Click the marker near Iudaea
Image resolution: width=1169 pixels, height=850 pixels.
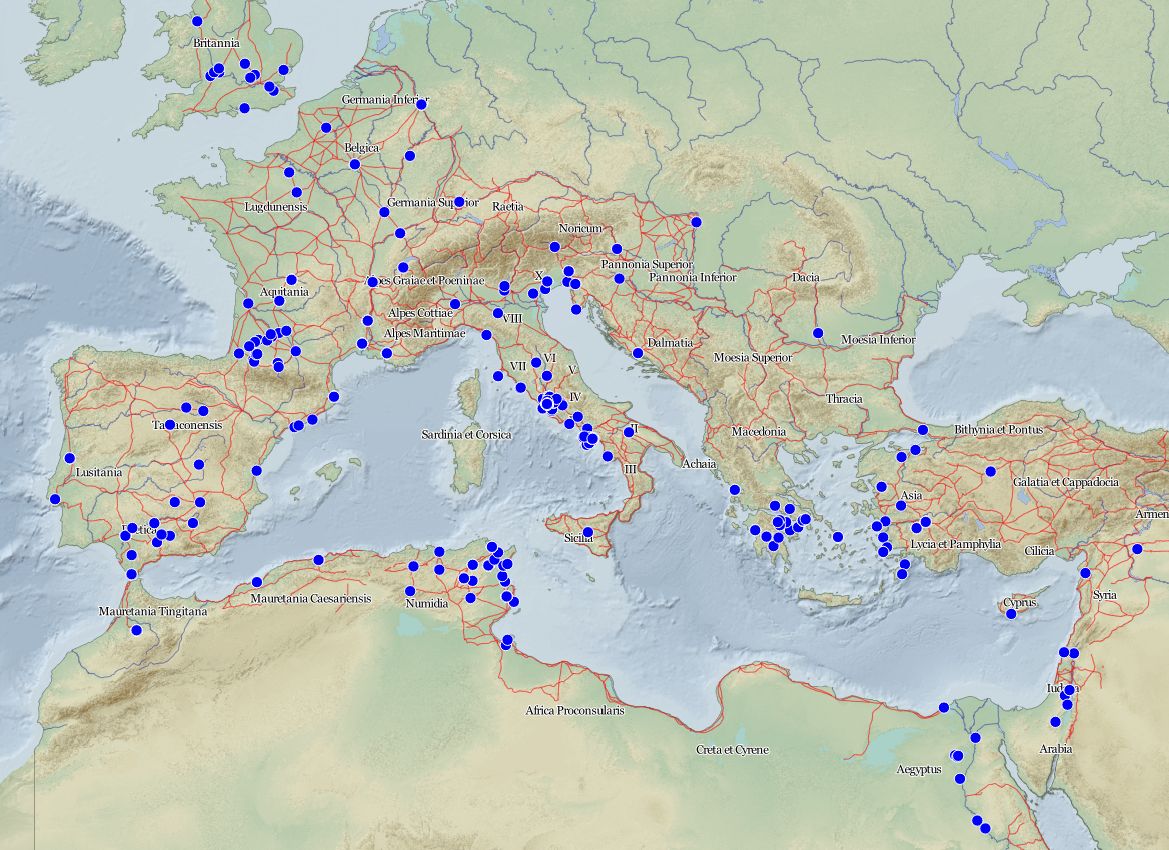(x=1068, y=691)
